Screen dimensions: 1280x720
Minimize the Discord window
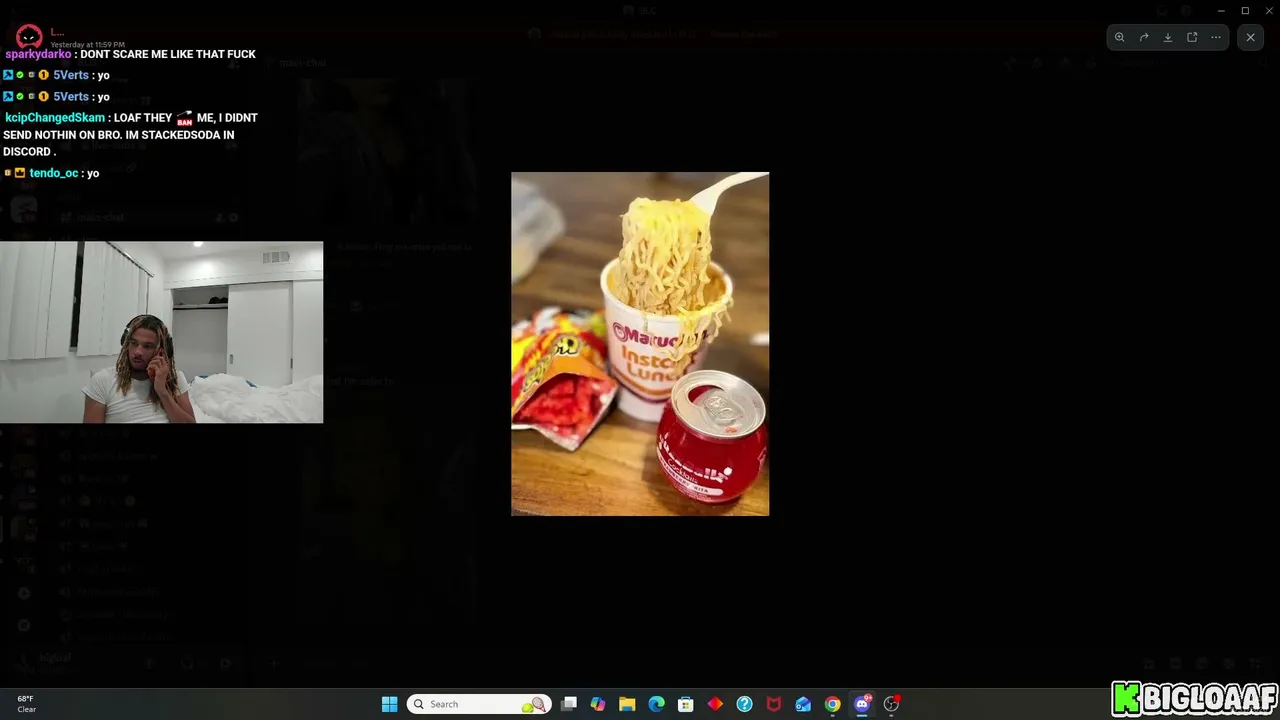click(1221, 10)
